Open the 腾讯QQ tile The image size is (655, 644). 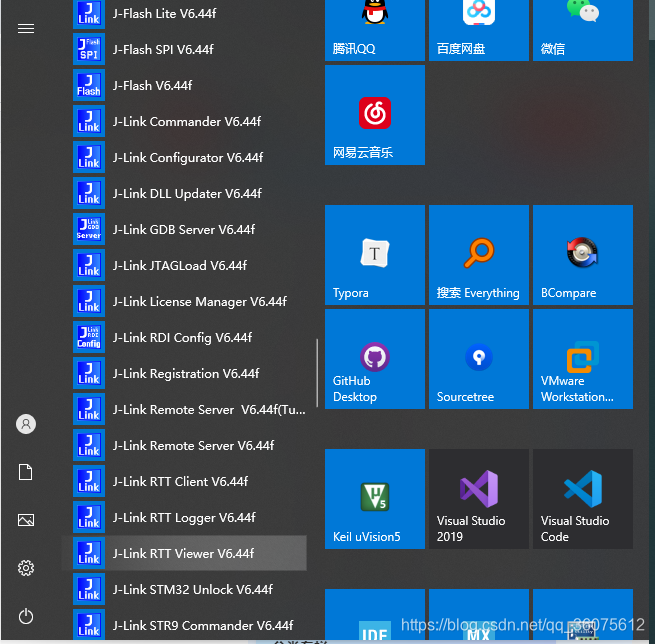[x=375, y=30]
